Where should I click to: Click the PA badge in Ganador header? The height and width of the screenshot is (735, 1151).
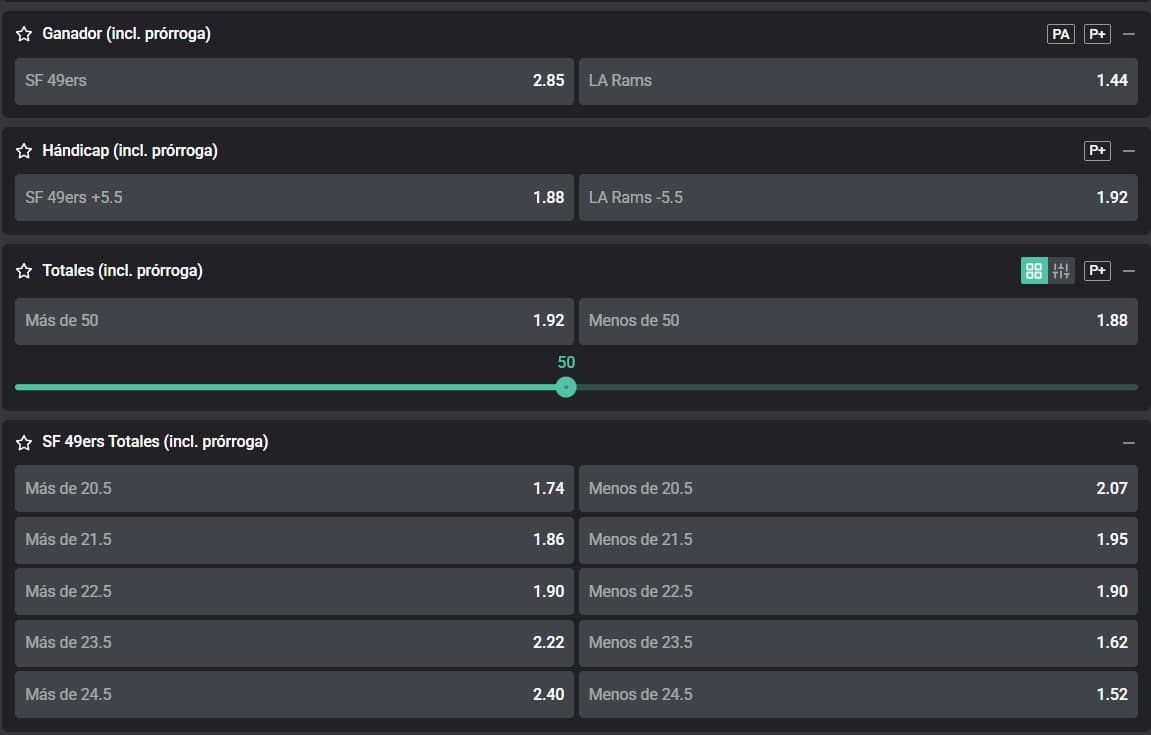point(1060,34)
